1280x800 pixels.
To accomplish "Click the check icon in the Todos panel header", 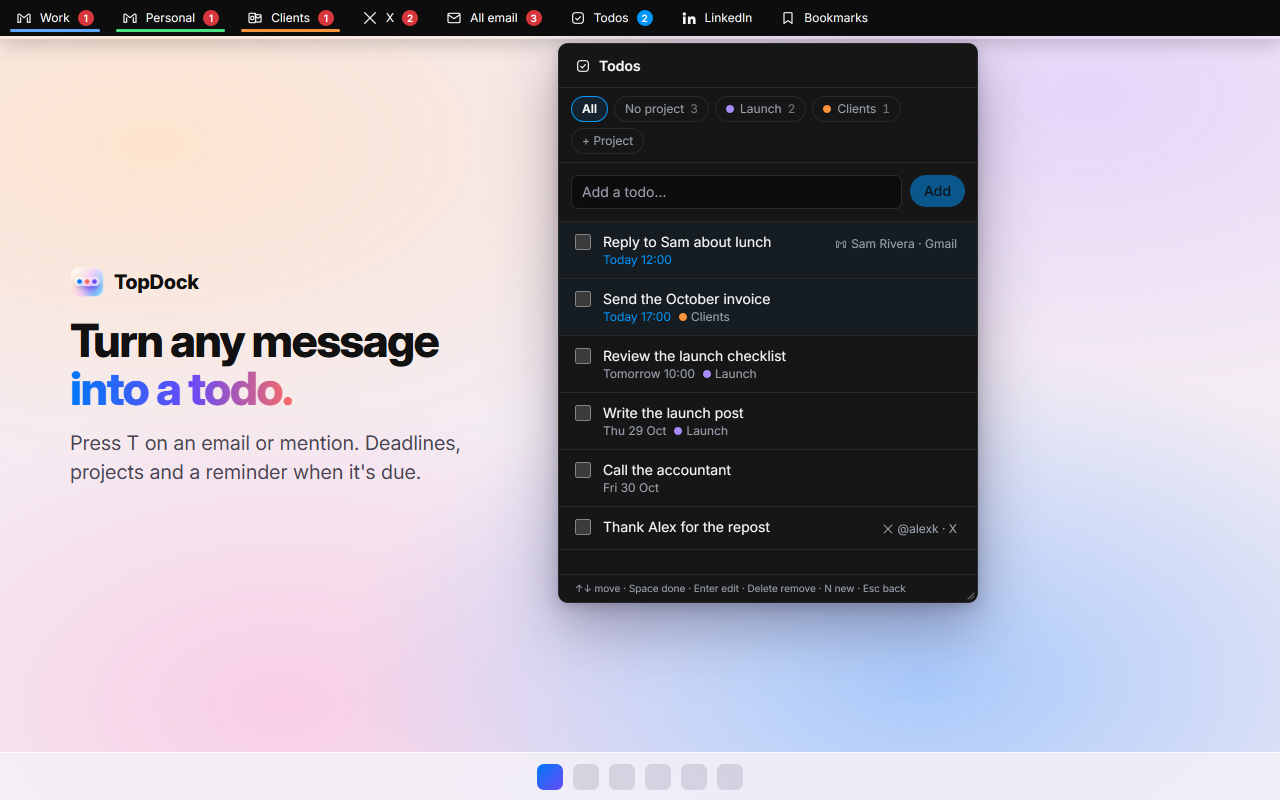I will (583, 66).
